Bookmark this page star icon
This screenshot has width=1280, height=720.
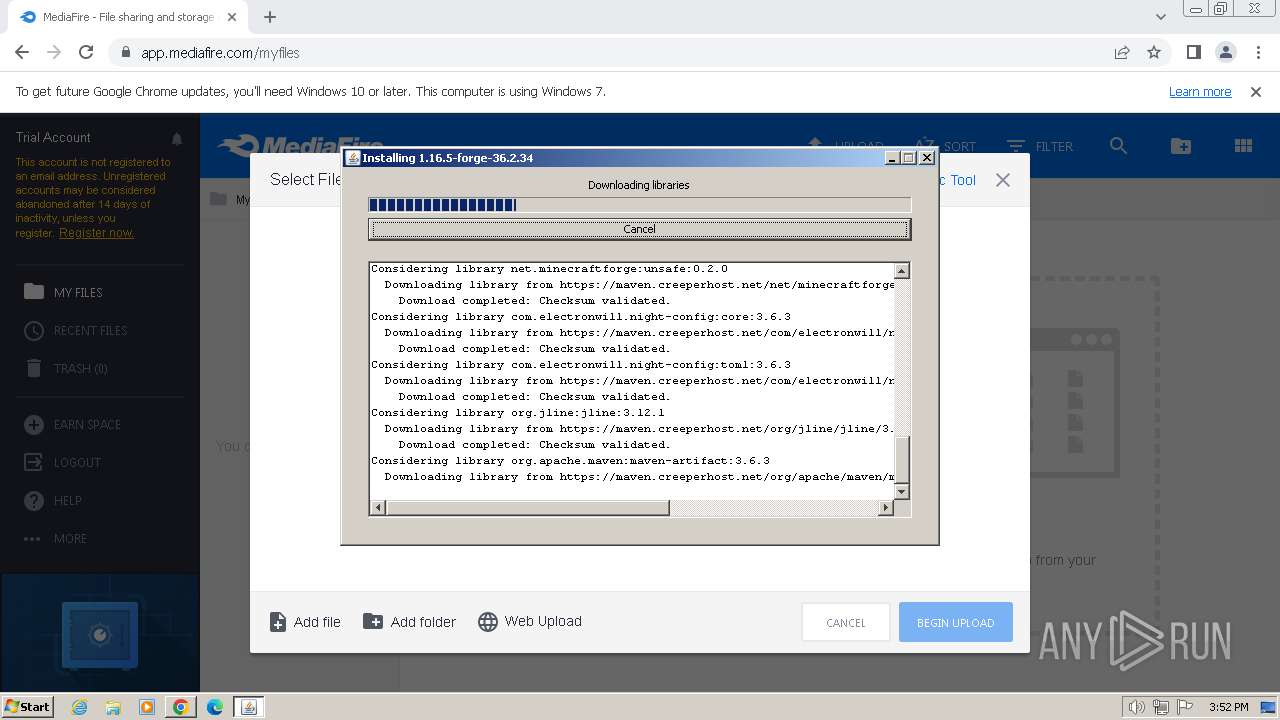tap(1154, 52)
